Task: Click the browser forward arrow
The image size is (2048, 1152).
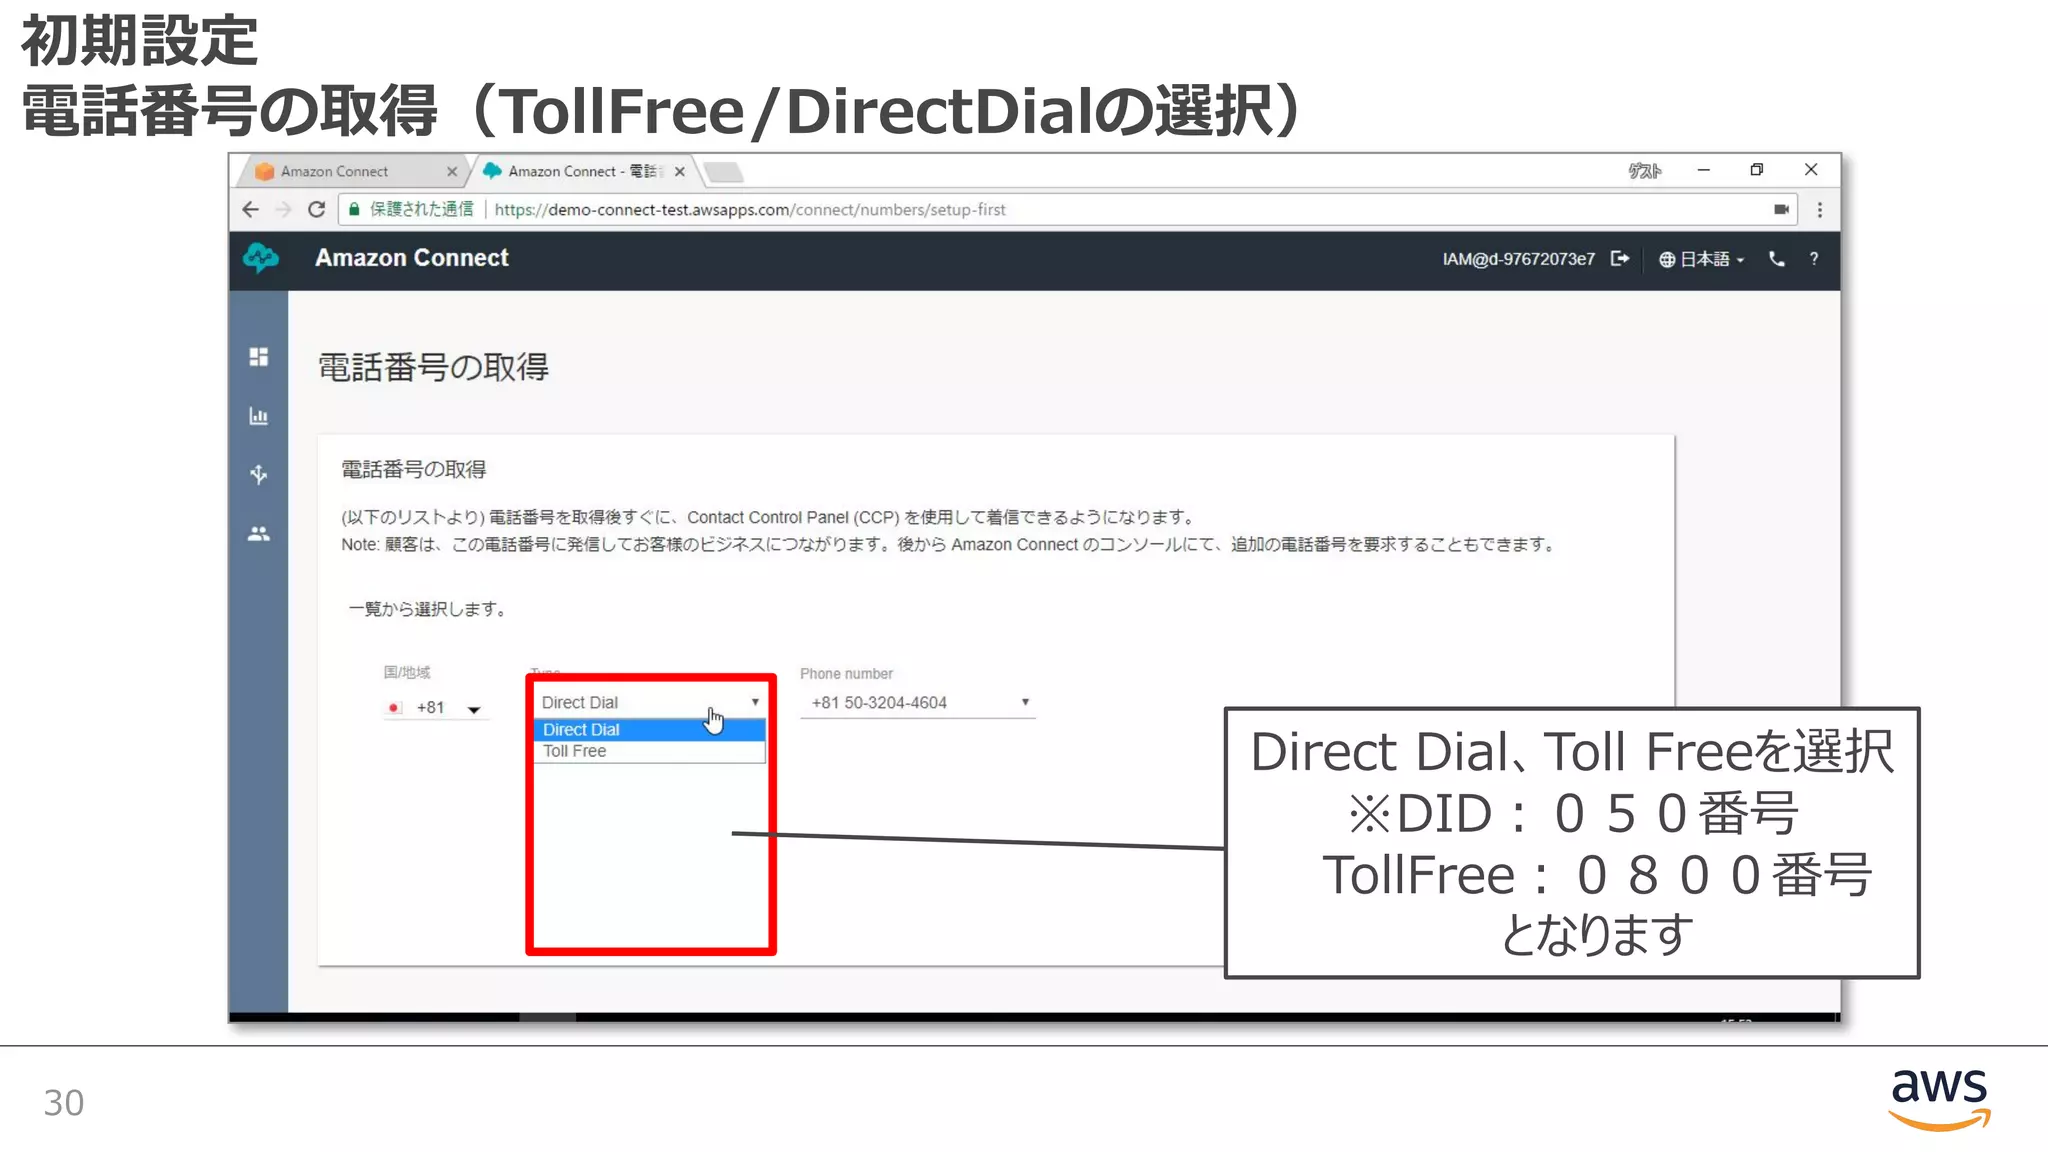Action: click(x=284, y=209)
